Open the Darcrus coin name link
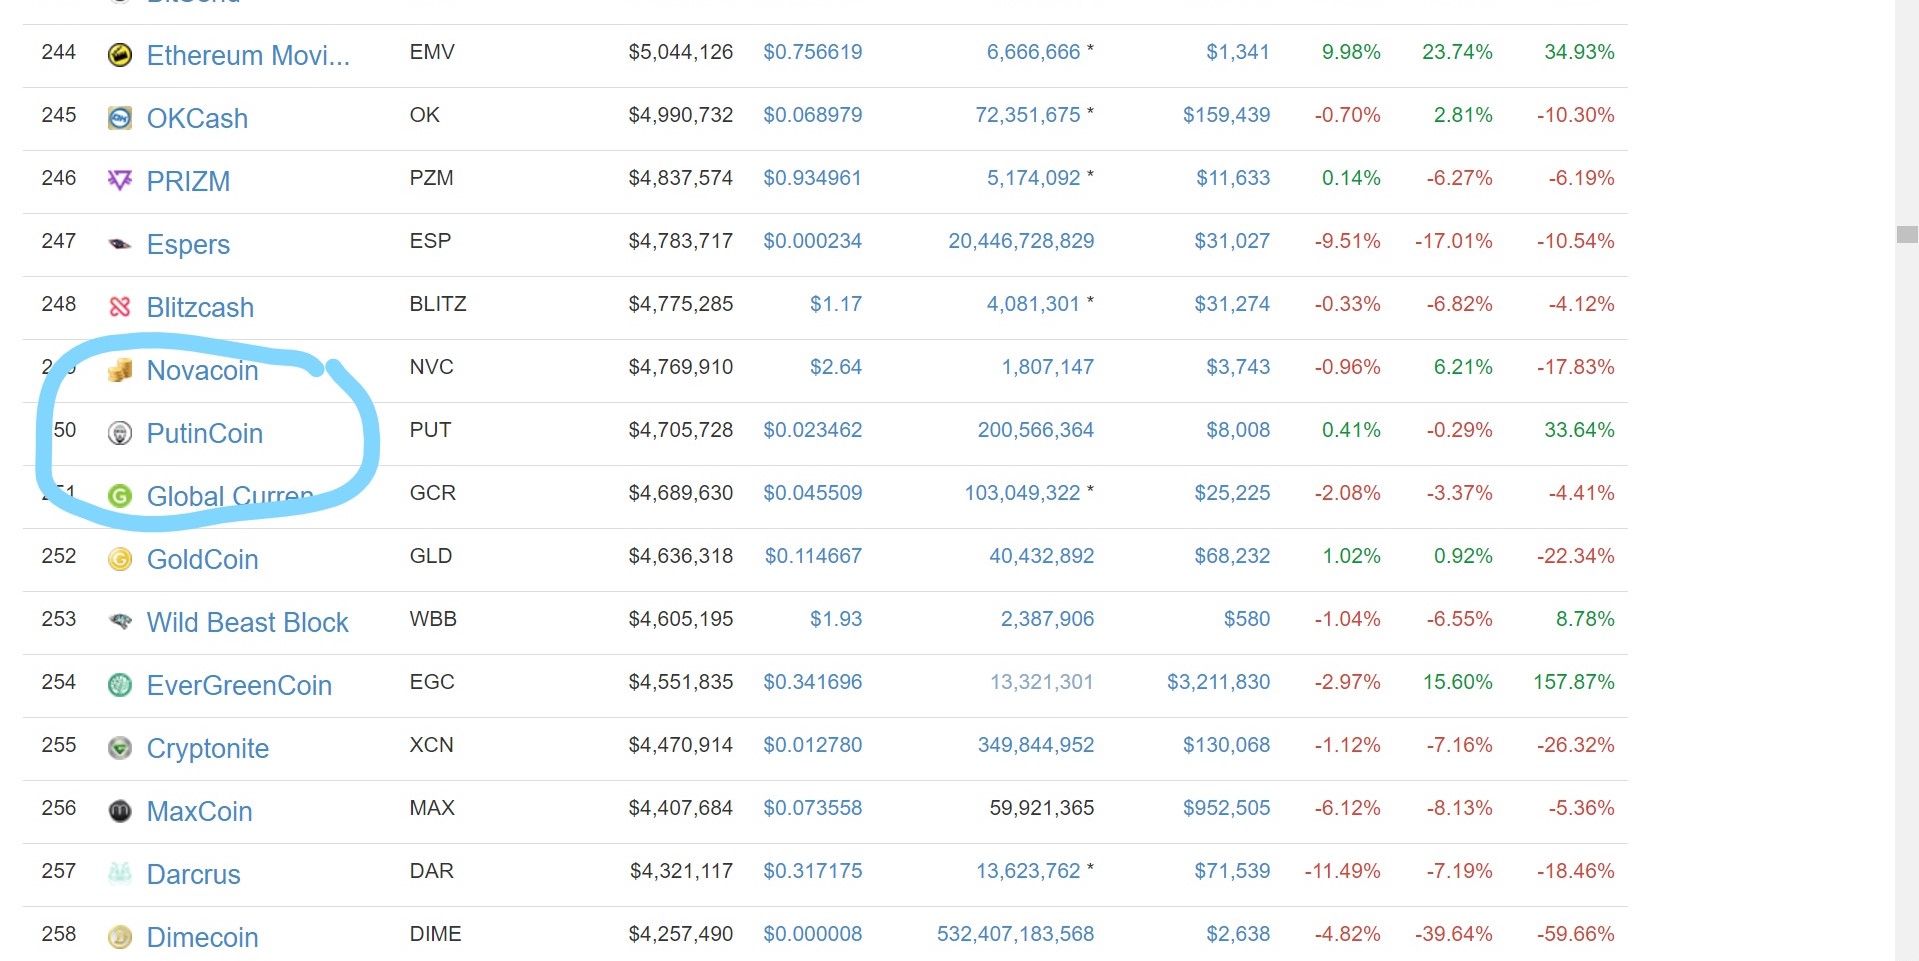 coord(193,874)
